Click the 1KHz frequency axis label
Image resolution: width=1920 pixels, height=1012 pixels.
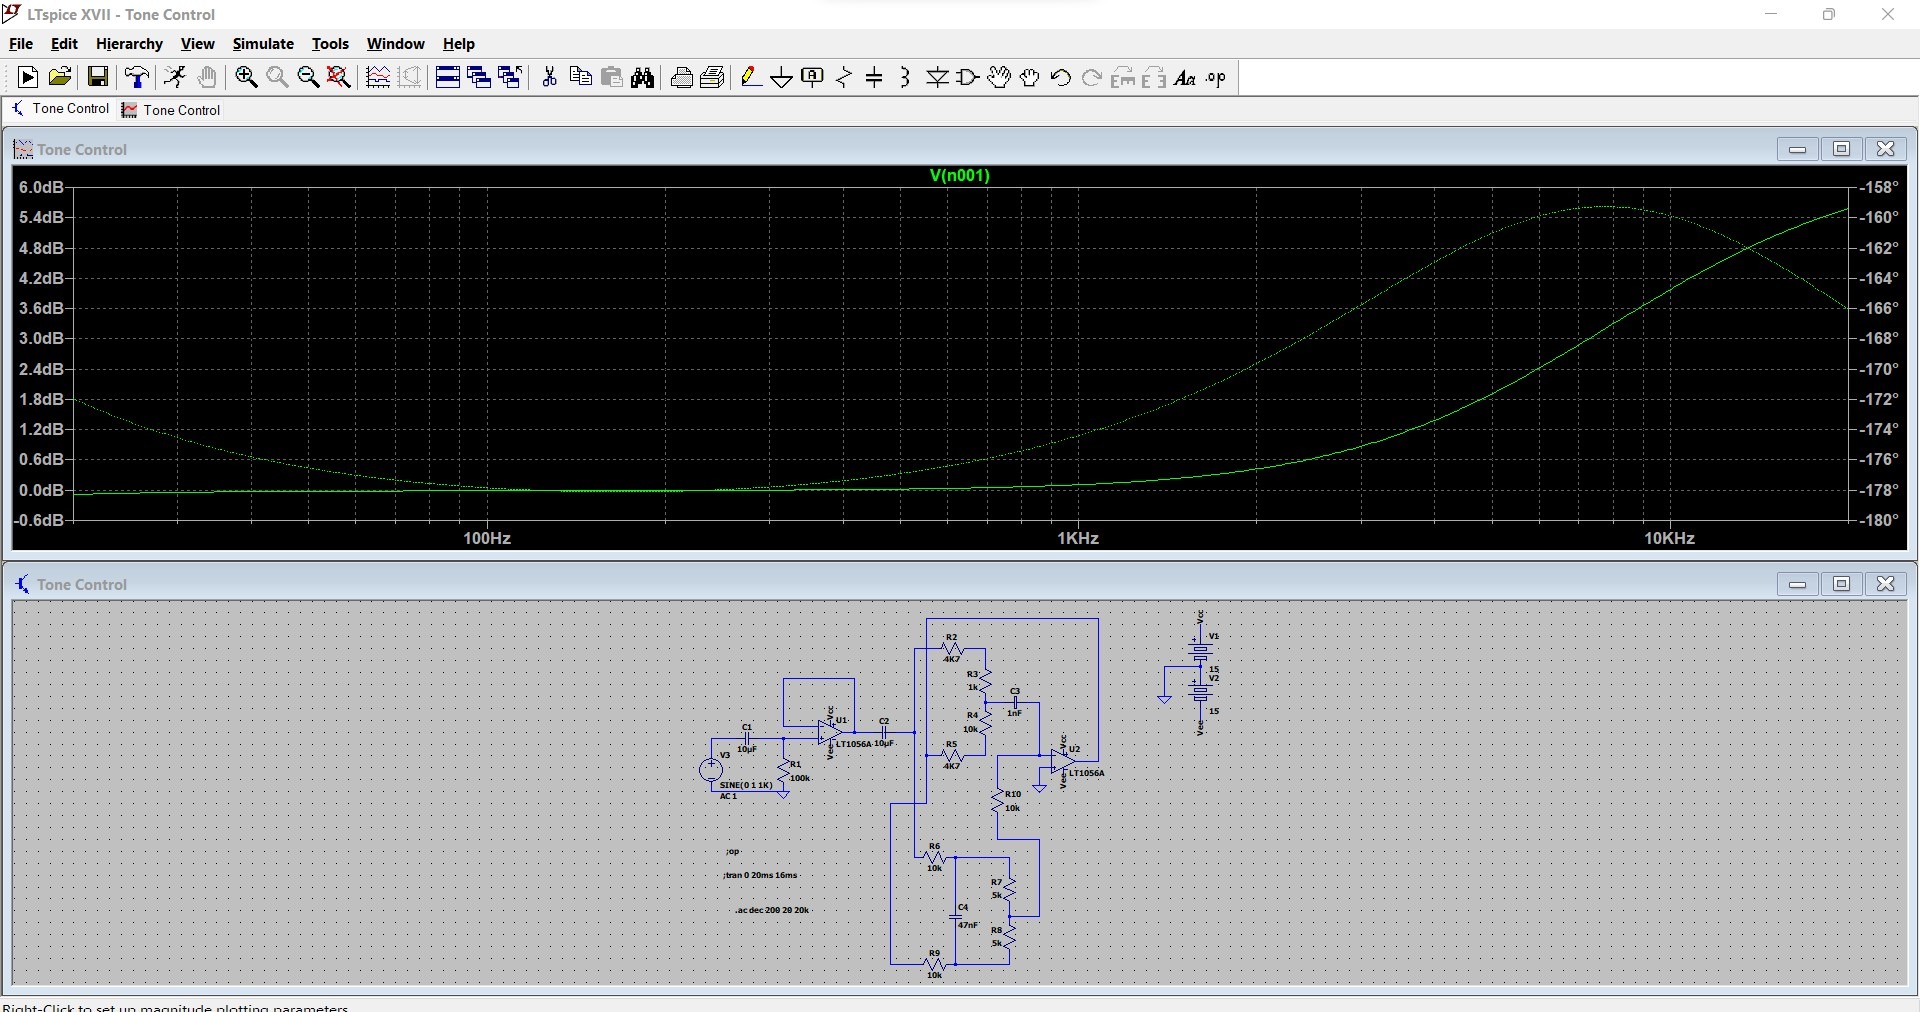1078,538
